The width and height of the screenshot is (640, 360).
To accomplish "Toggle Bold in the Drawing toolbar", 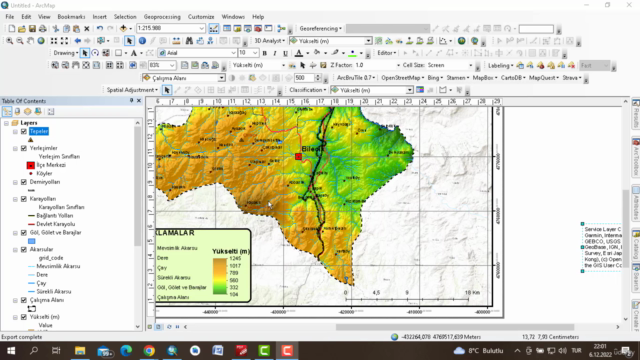I will click(x=264, y=53).
